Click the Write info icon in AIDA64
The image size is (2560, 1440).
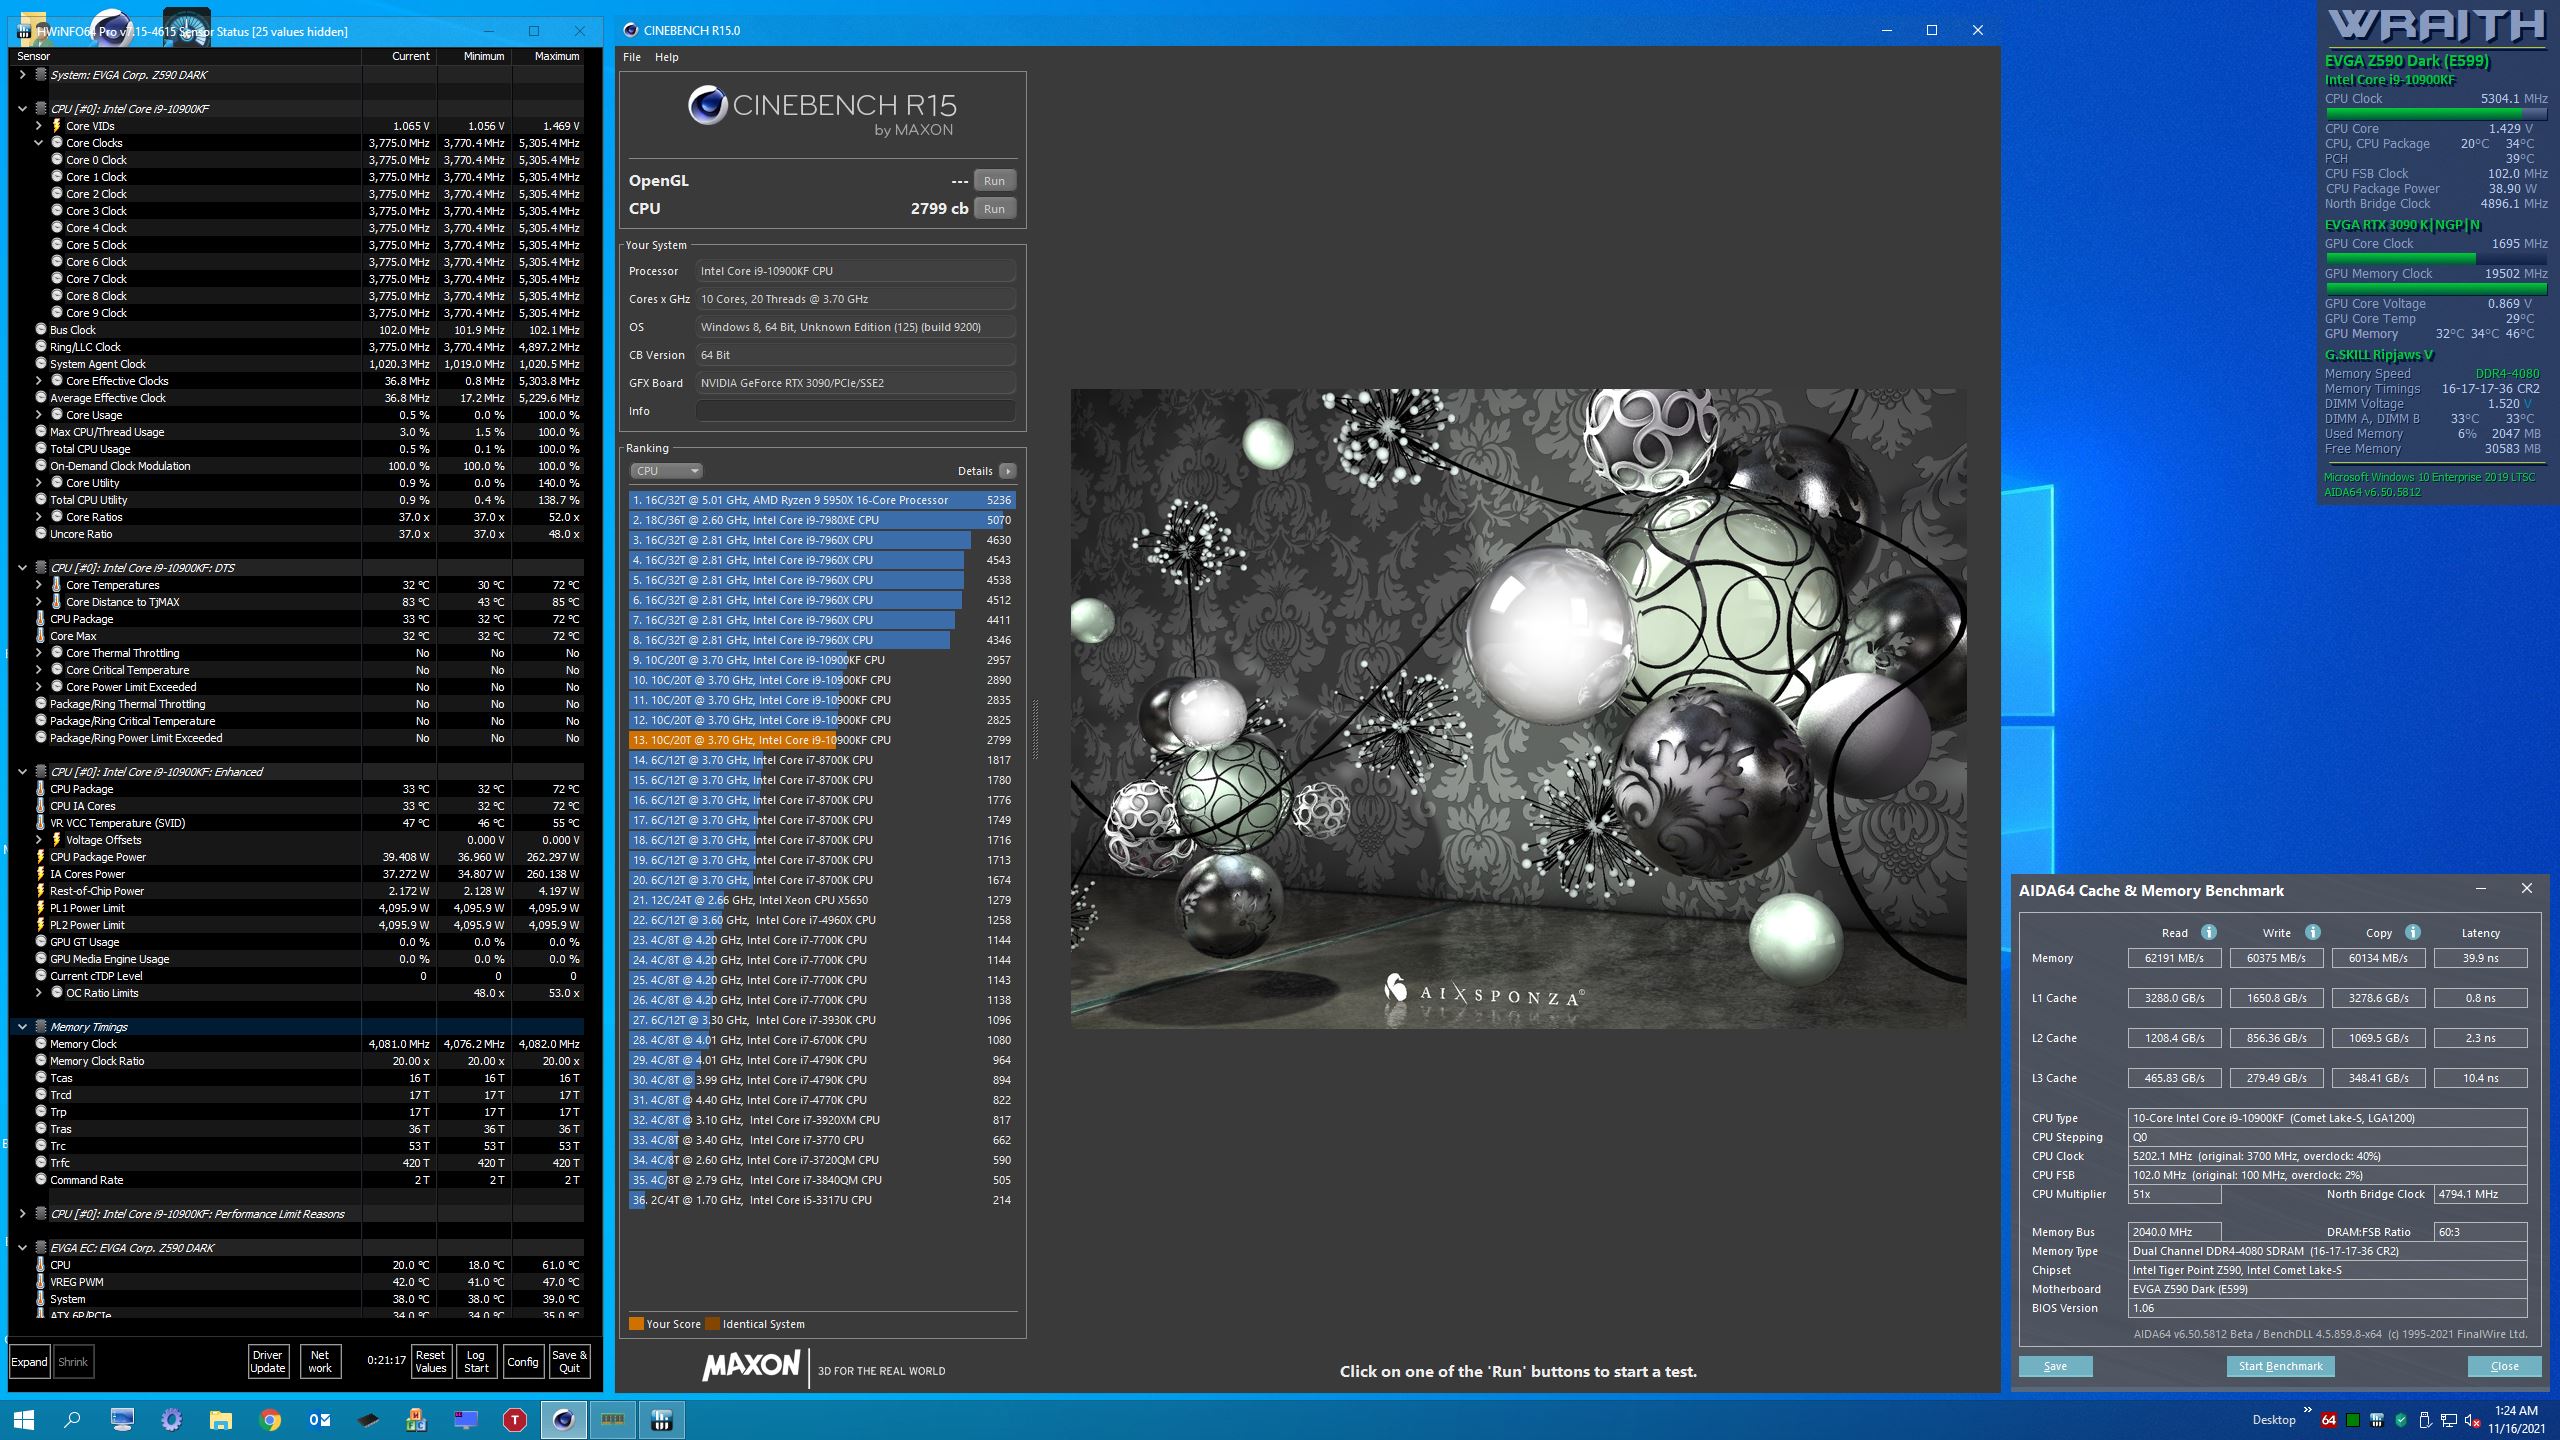tap(2312, 932)
